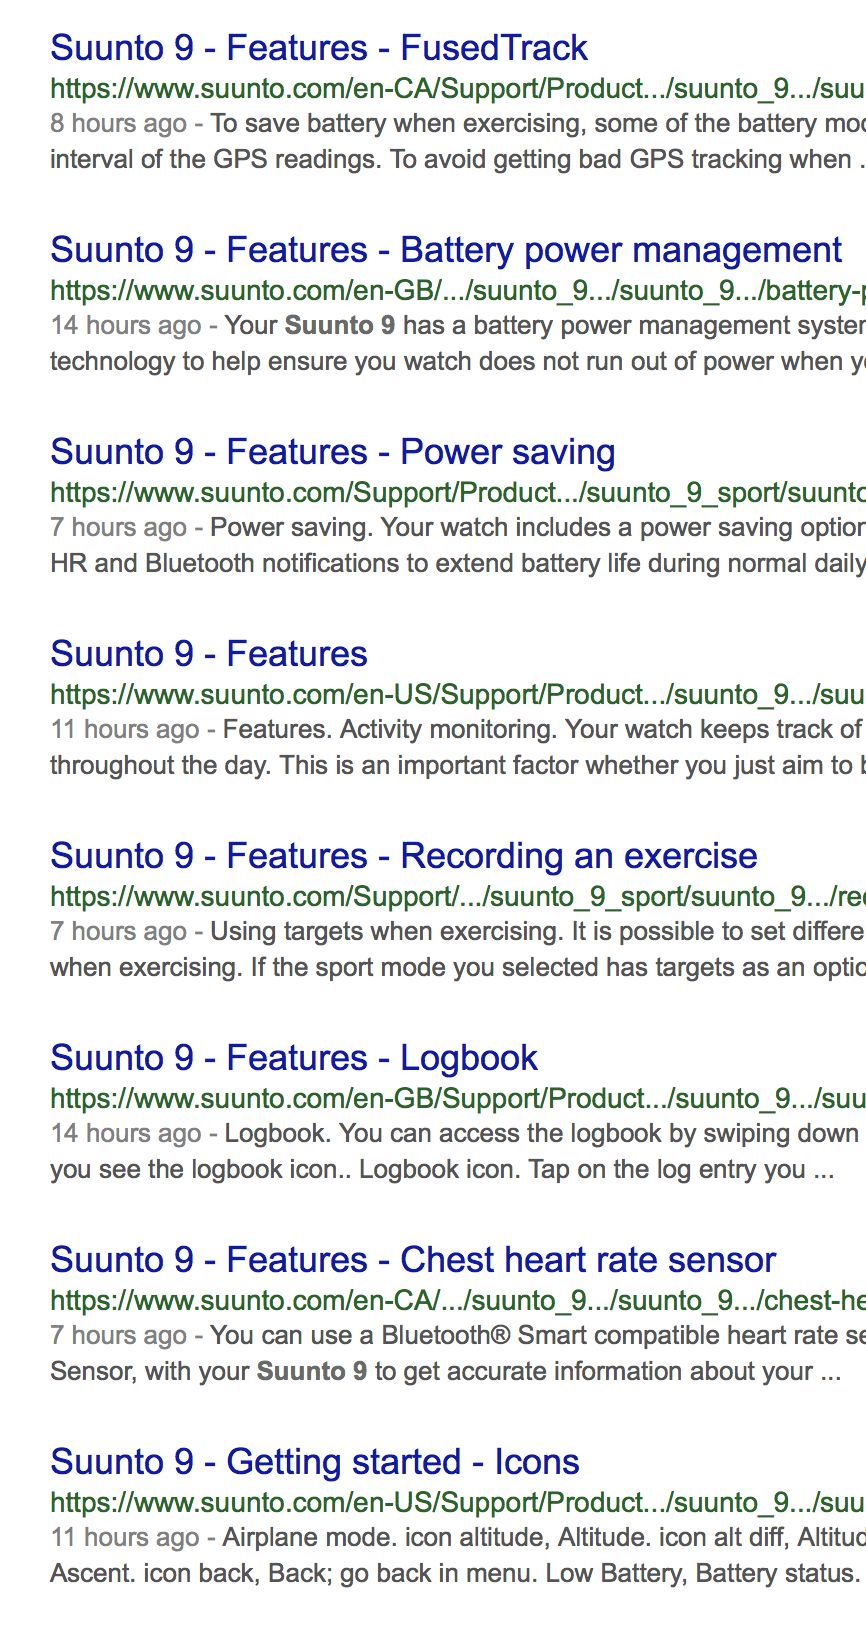This screenshot has height=1630, width=866.
Task: Click the bold "Suunto 9" in the battery snippet
Action: pos(339,326)
